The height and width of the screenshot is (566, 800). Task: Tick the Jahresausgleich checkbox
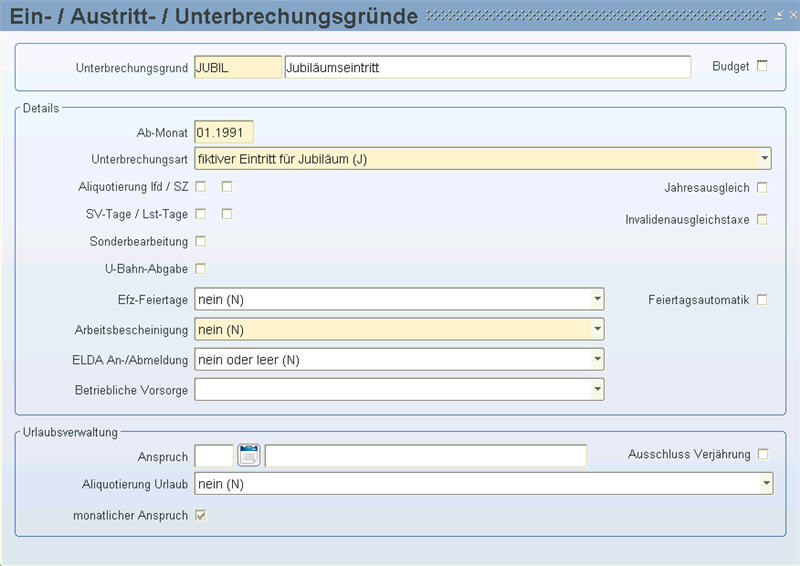click(762, 187)
